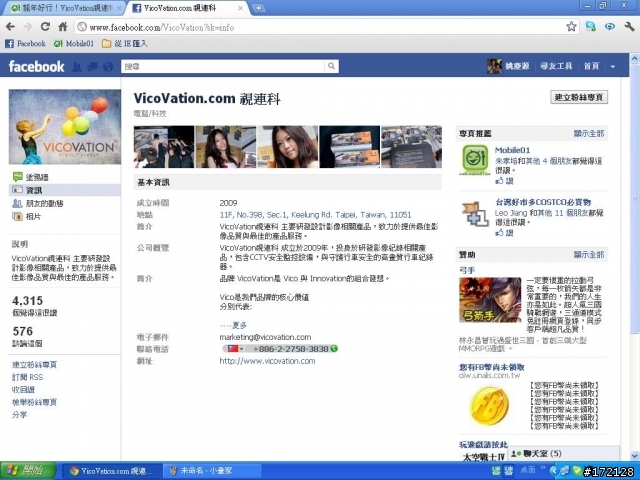Click the green call icon after phone number
This screenshot has width=640, height=480.
(x=334, y=349)
